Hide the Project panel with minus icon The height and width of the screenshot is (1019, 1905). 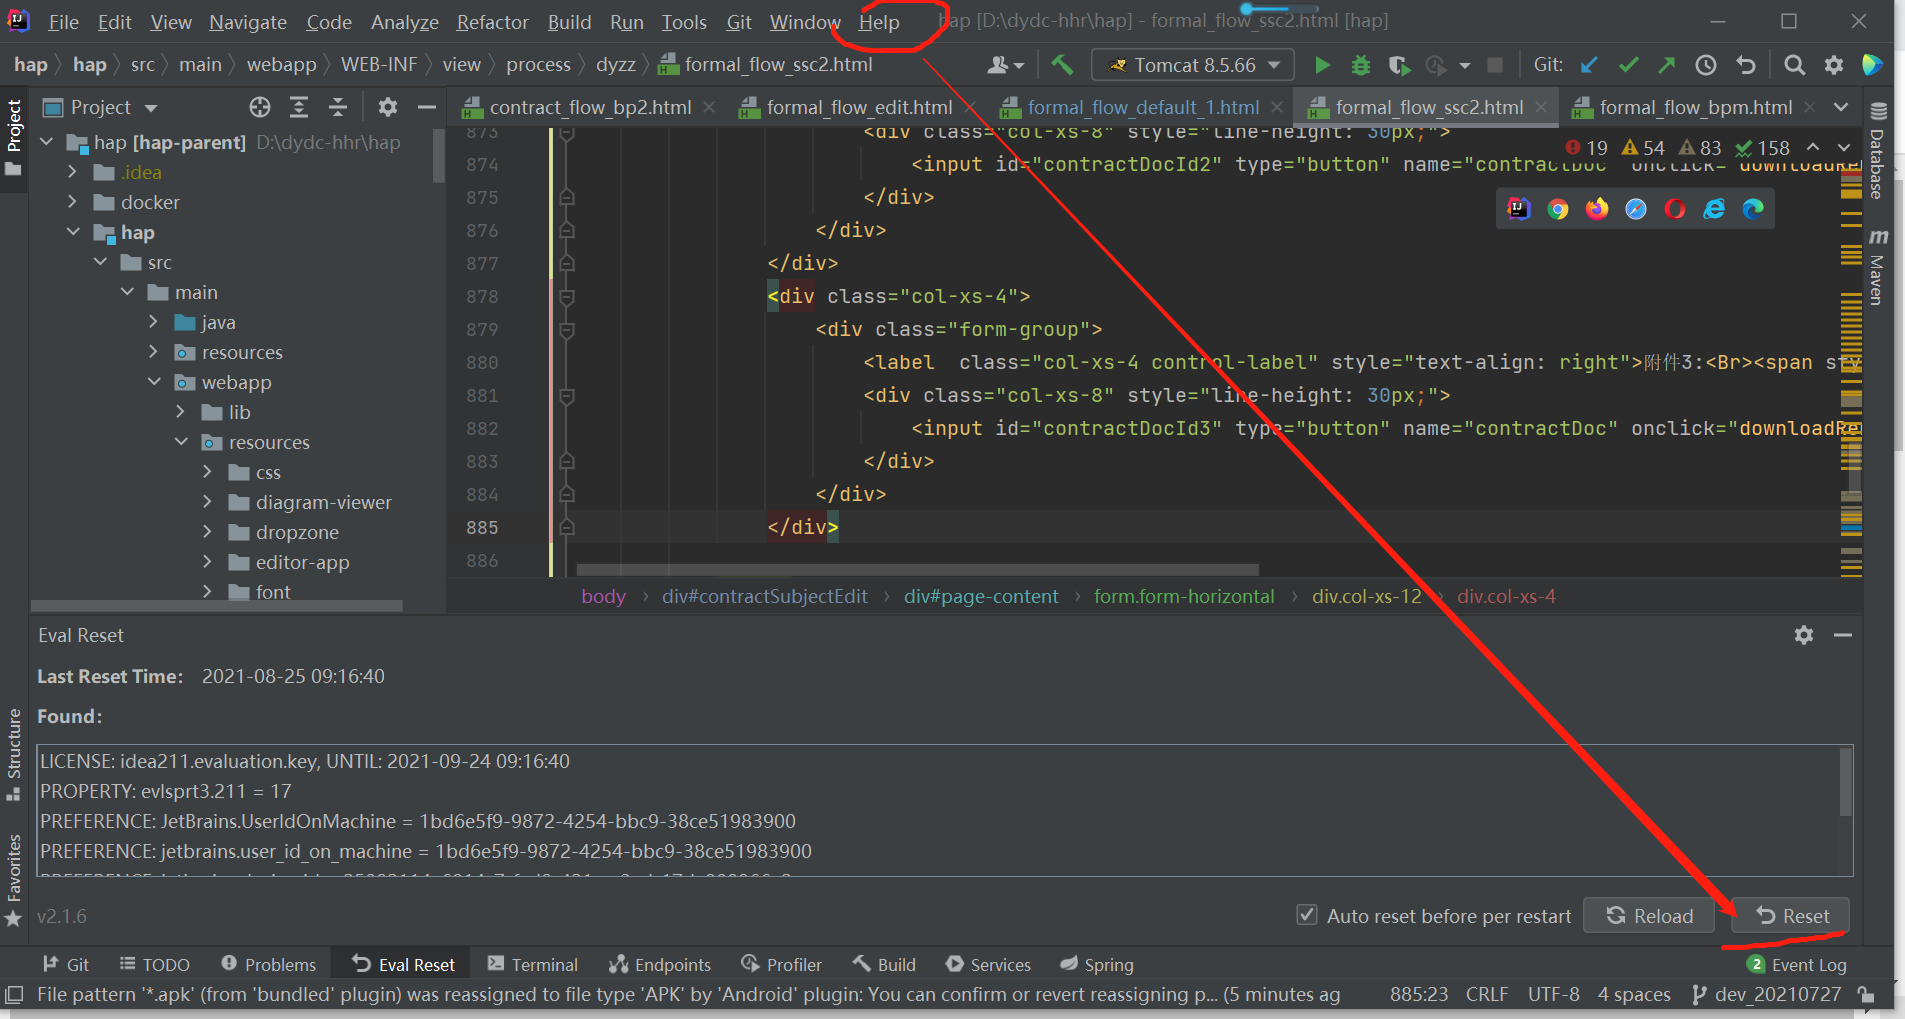tap(427, 107)
